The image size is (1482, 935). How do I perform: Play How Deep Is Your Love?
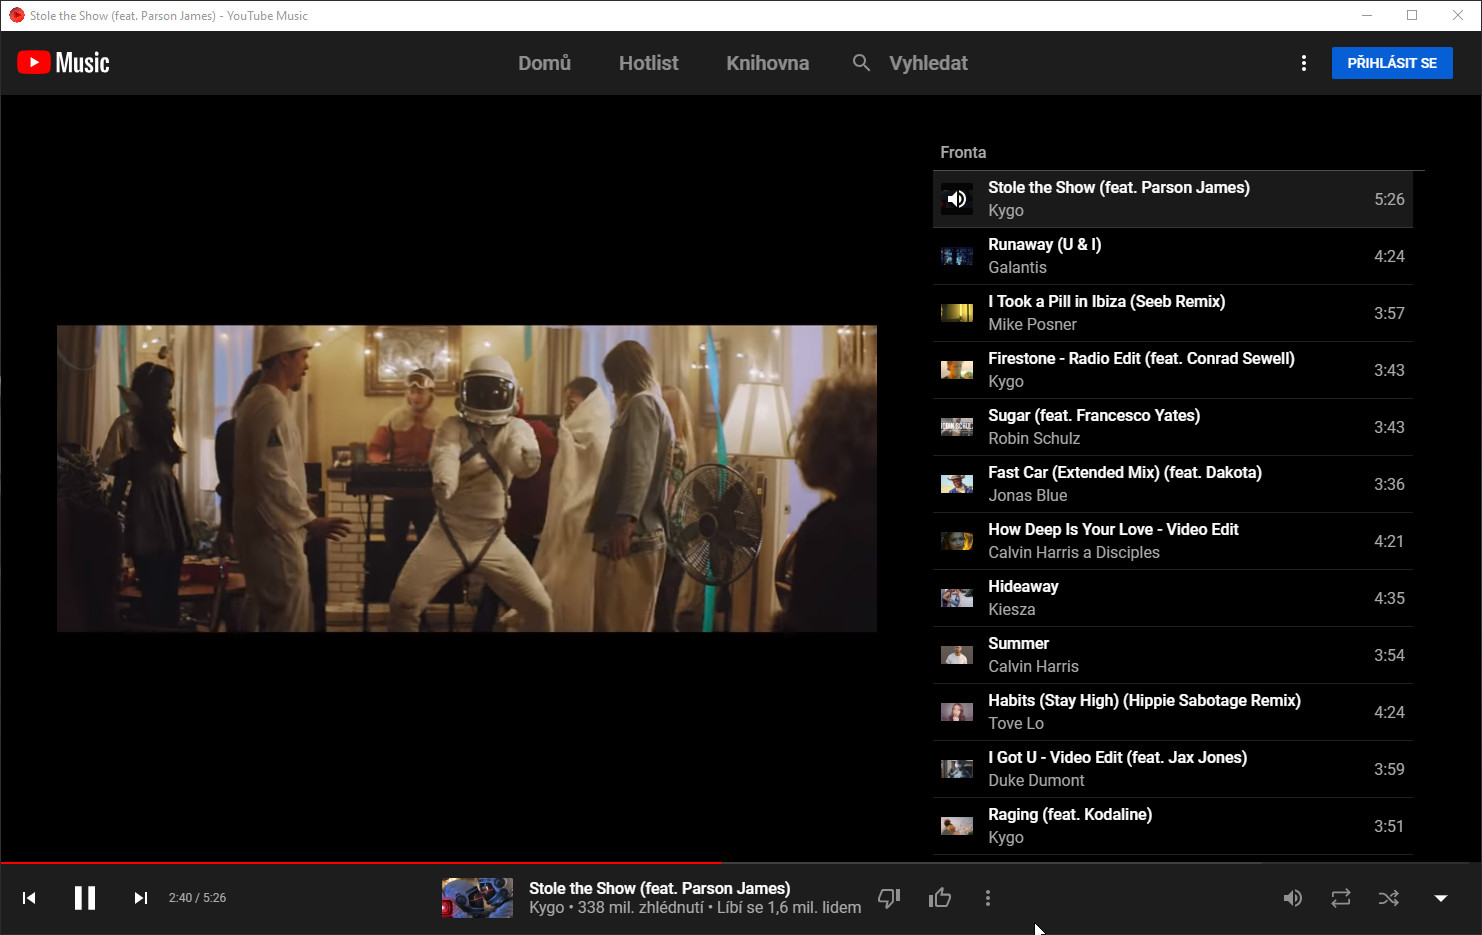click(1173, 541)
